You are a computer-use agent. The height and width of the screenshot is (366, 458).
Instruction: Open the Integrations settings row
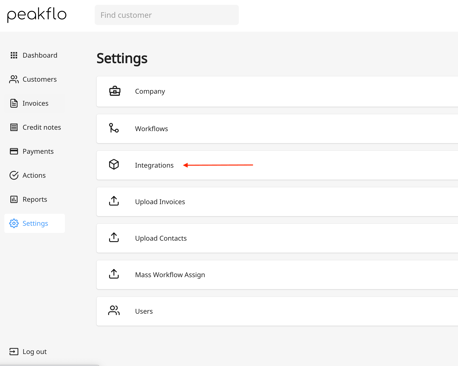[x=277, y=165]
